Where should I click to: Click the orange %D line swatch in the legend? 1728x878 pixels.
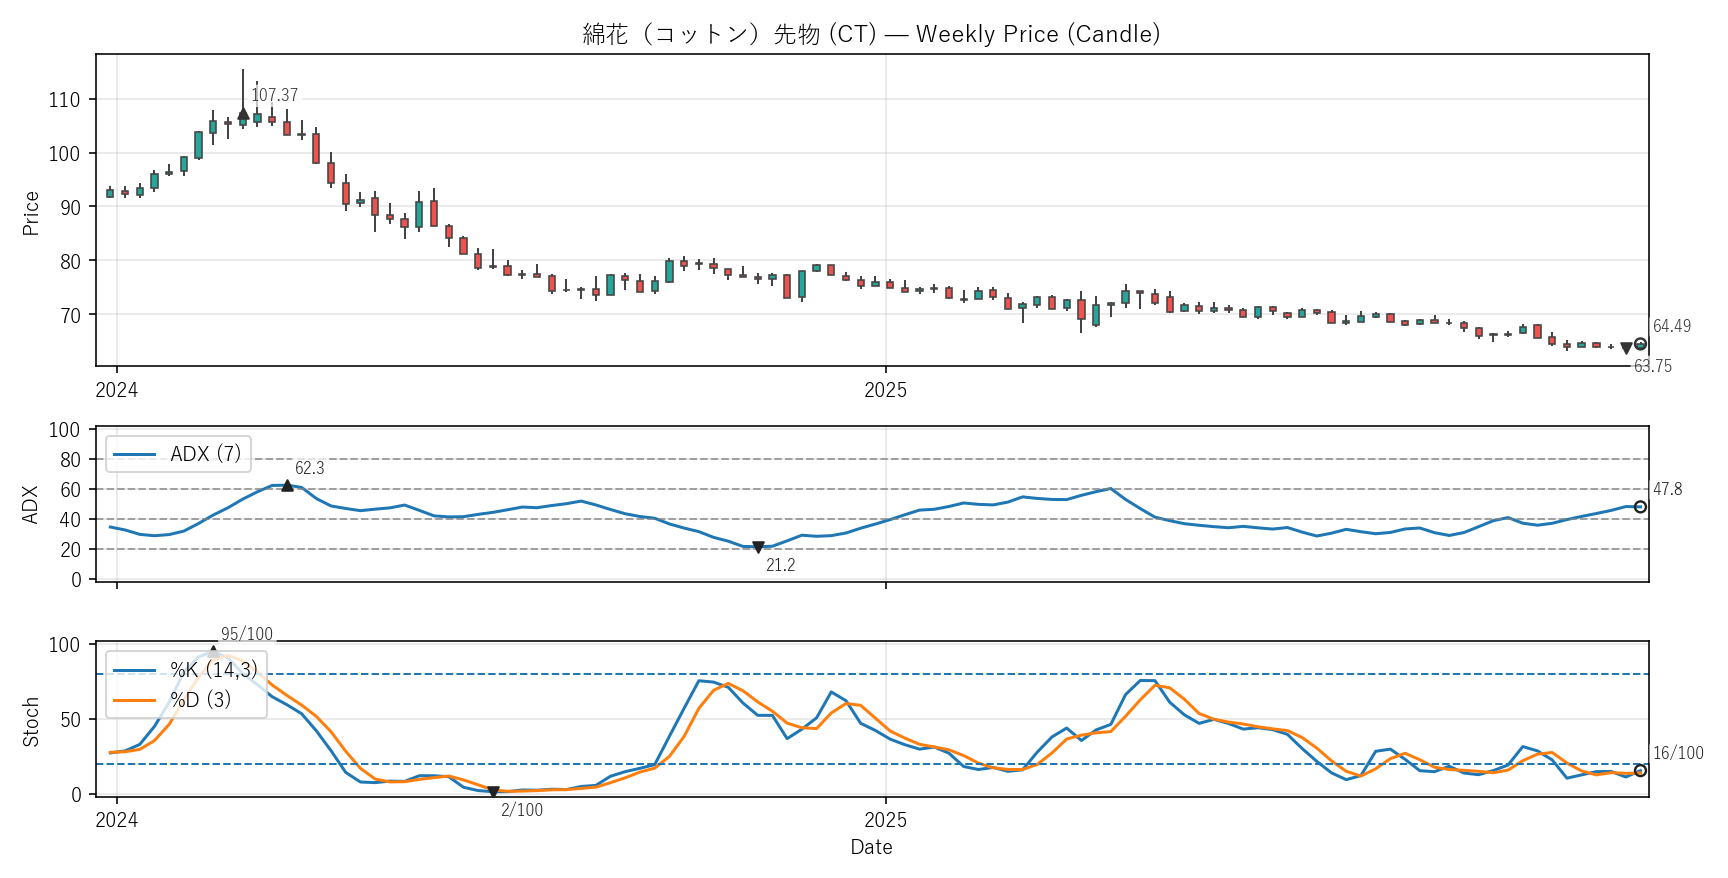tap(134, 700)
